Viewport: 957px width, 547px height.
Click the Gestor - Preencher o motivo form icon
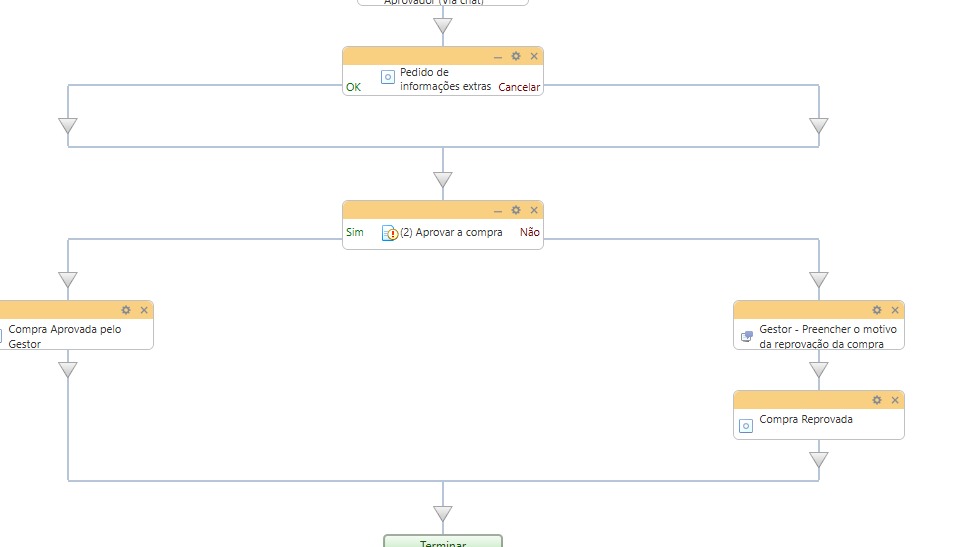point(746,337)
